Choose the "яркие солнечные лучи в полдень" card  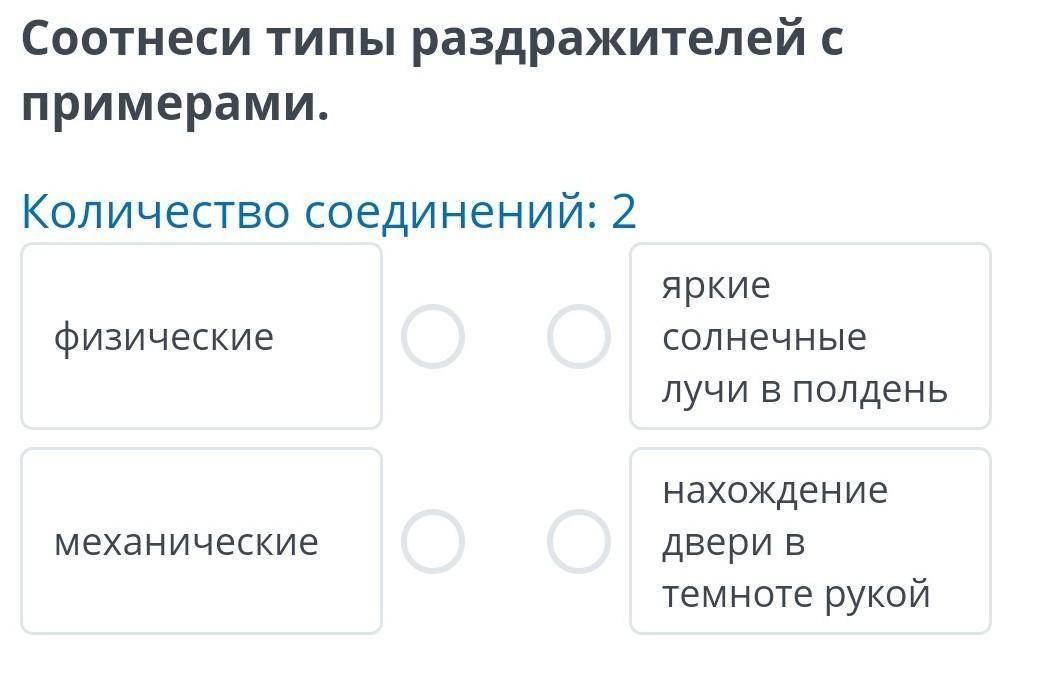pyautogui.click(x=810, y=337)
